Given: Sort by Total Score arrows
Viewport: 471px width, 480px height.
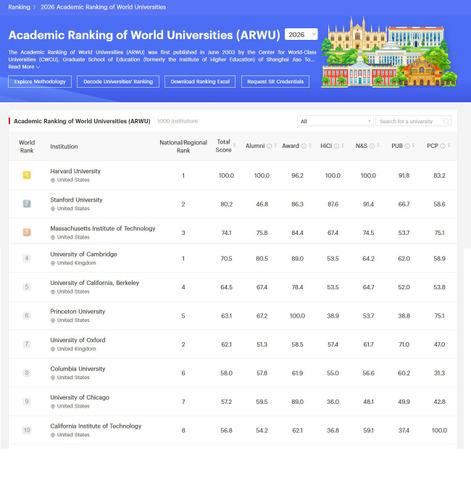Looking at the screenshot, I should pyautogui.click(x=234, y=146).
